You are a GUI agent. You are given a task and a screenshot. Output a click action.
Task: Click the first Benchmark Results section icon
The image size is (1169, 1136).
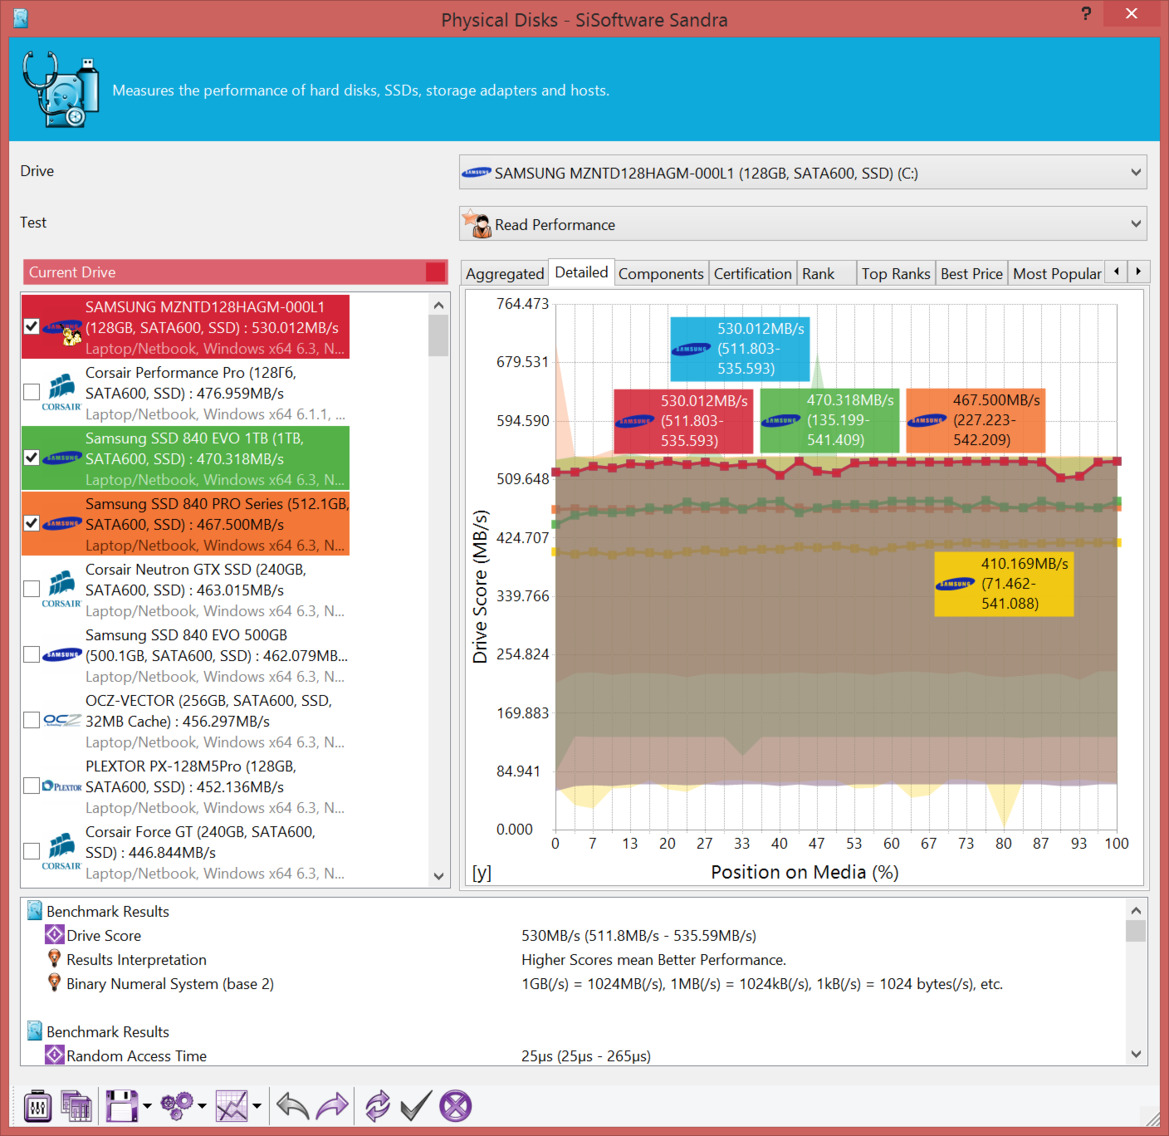pos(34,910)
